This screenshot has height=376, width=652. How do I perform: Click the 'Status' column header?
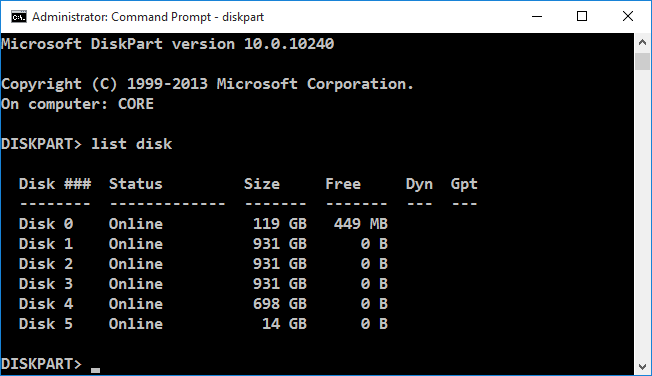[x=136, y=184]
